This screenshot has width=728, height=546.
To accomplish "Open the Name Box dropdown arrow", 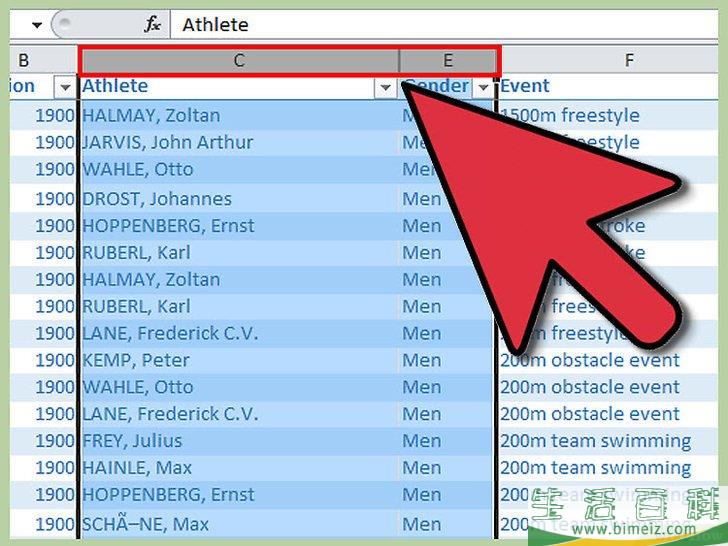I will tap(37, 25).
